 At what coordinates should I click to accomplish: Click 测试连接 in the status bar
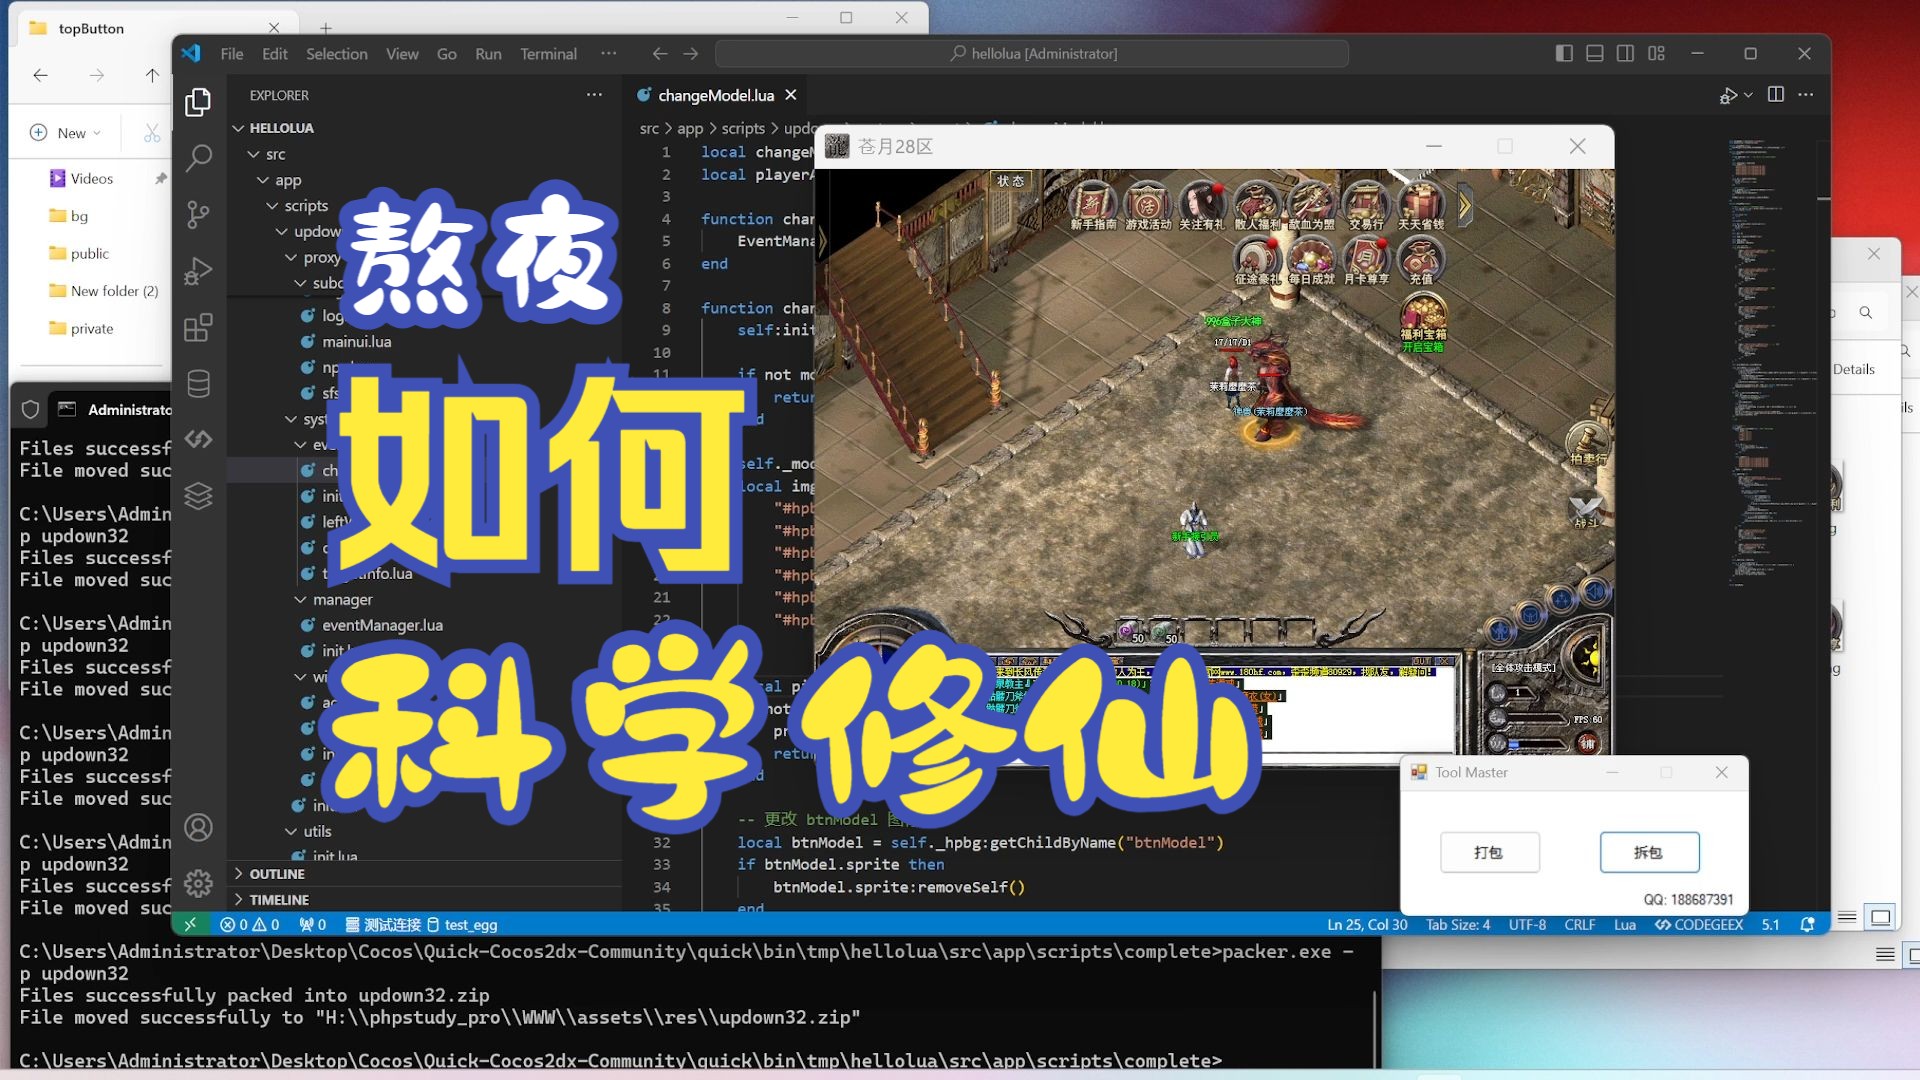(383, 925)
